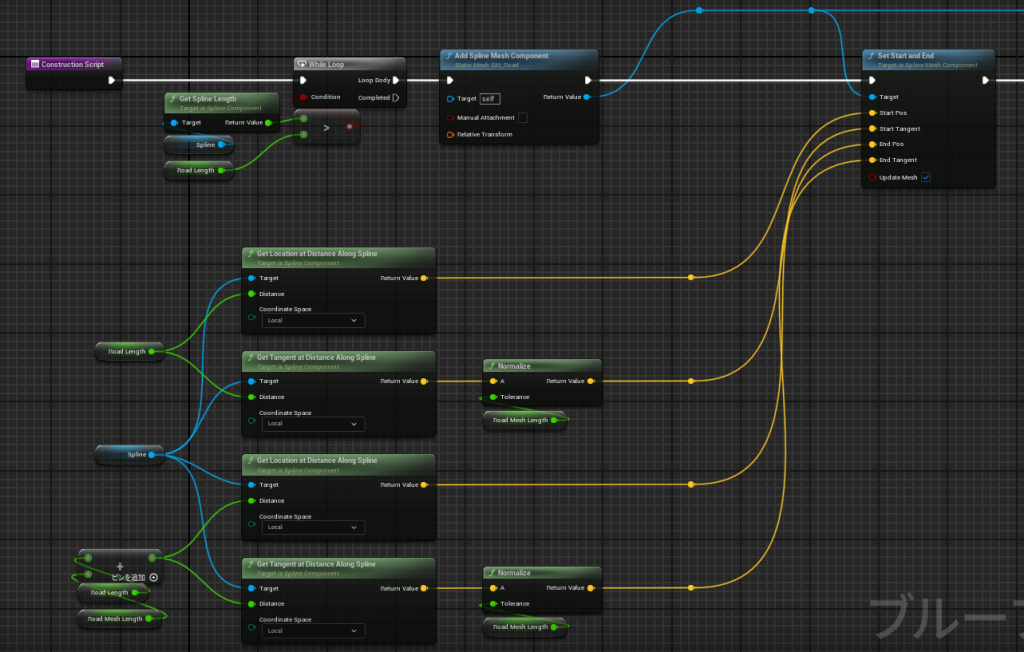Screen dimensions: 1024x652
Task: Click the Return Value pin of Add Spline Mesh Component
Action: click(586, 97)
